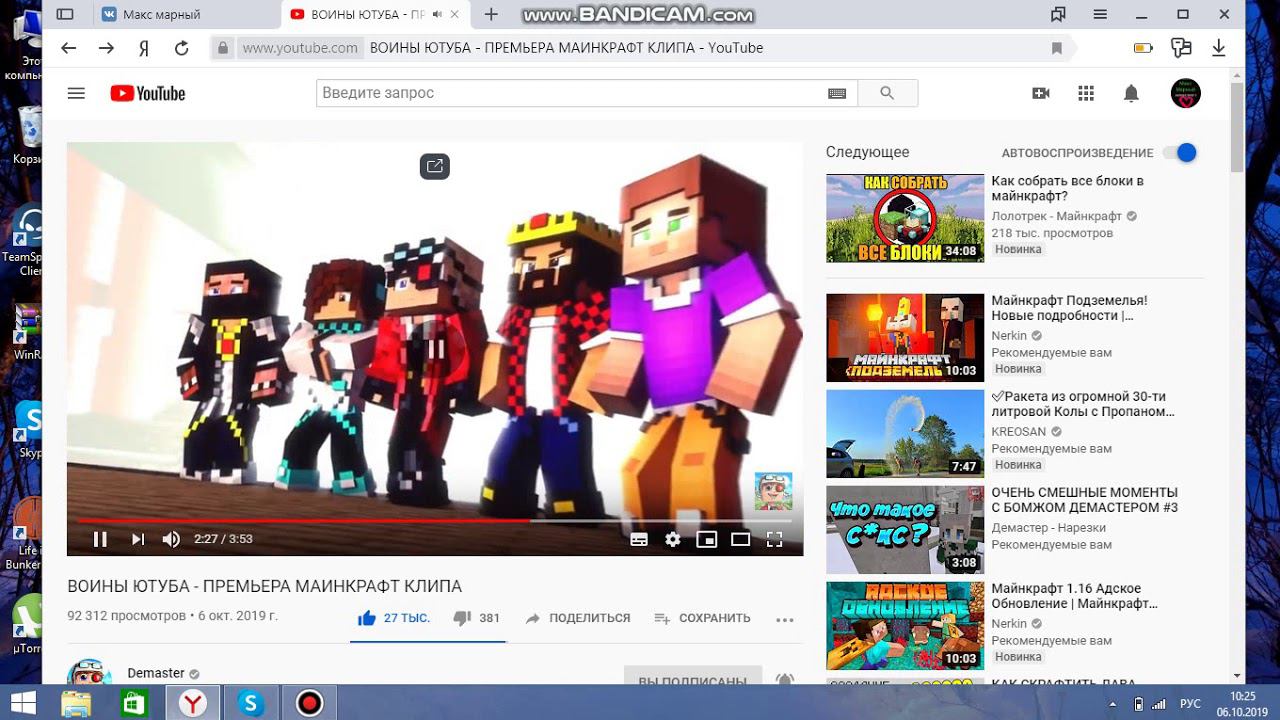This screenshot has width=1280, height=720.
Task: Switch to the Макс марный VK tab
Action: coord(187,14)
